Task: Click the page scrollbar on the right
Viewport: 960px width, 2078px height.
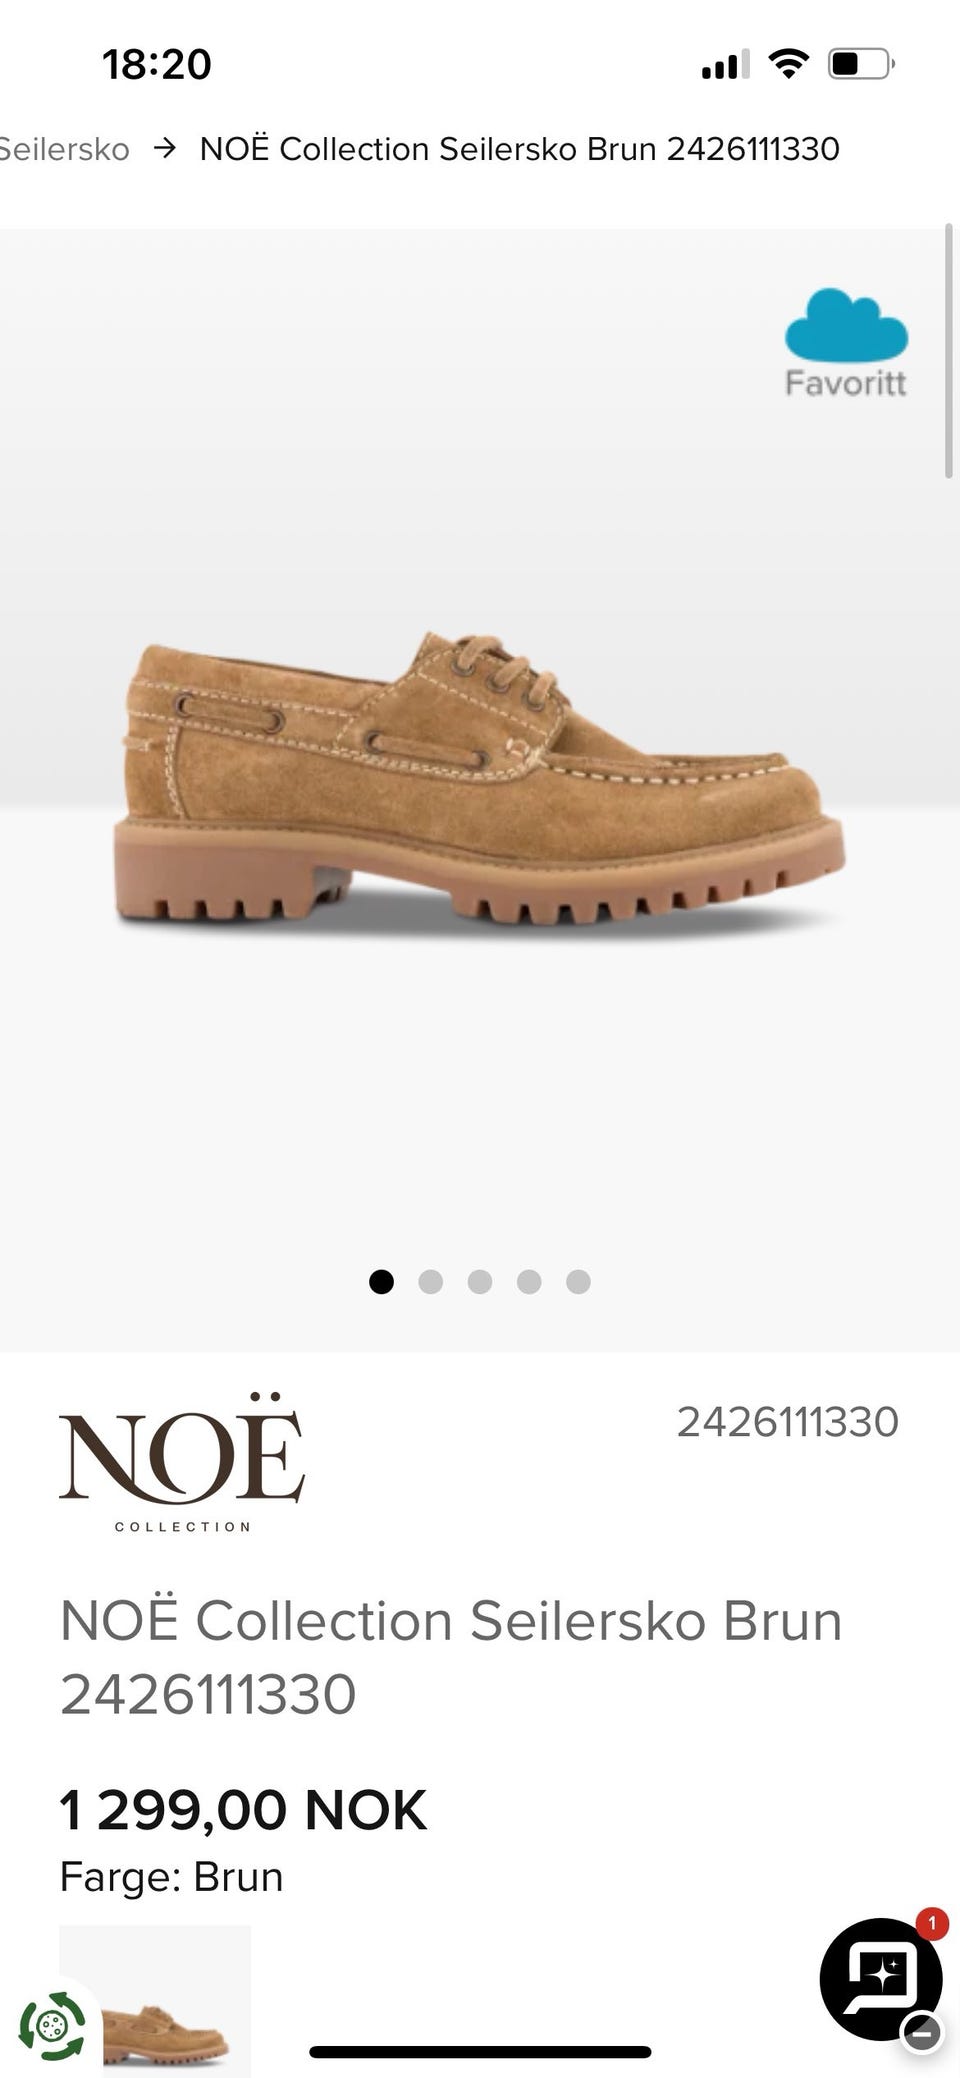Action: [x=949, y=352]
